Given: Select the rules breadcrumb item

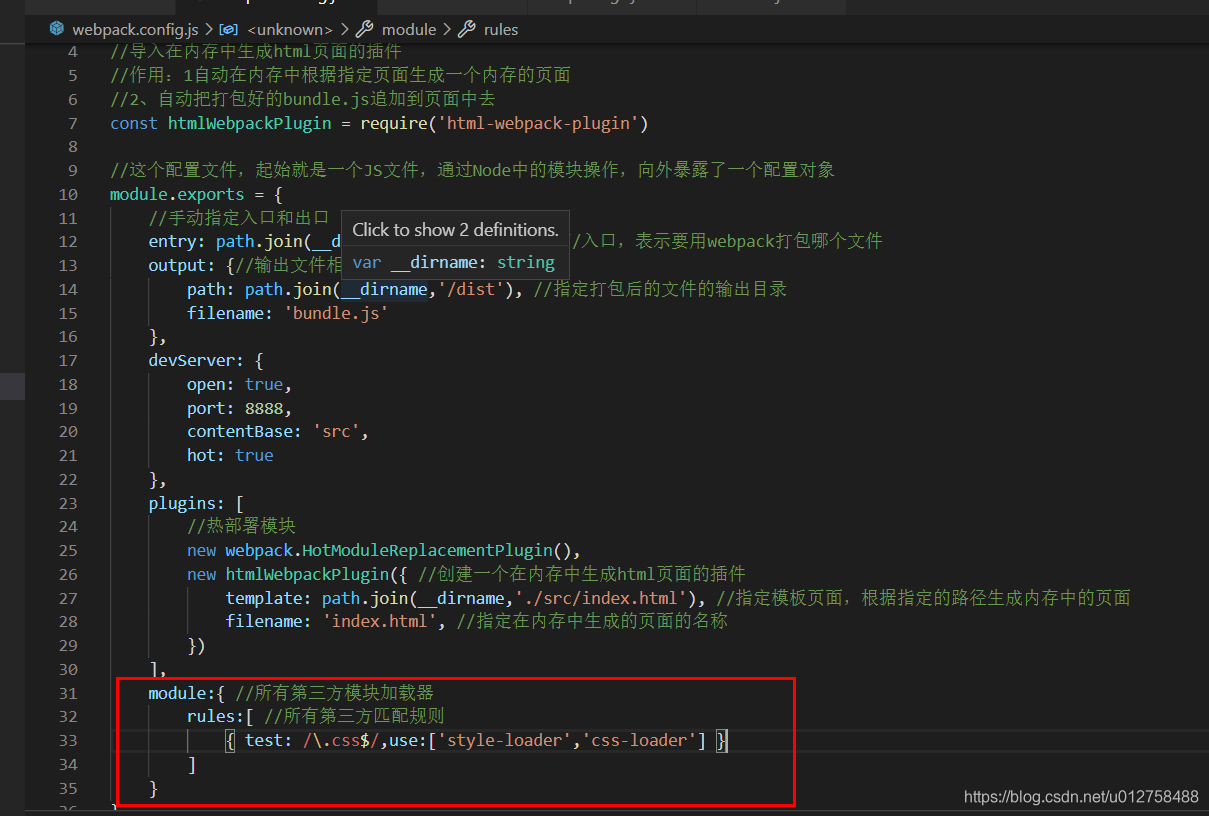Looking at the screenshot, I should click(x=501, y=29).
